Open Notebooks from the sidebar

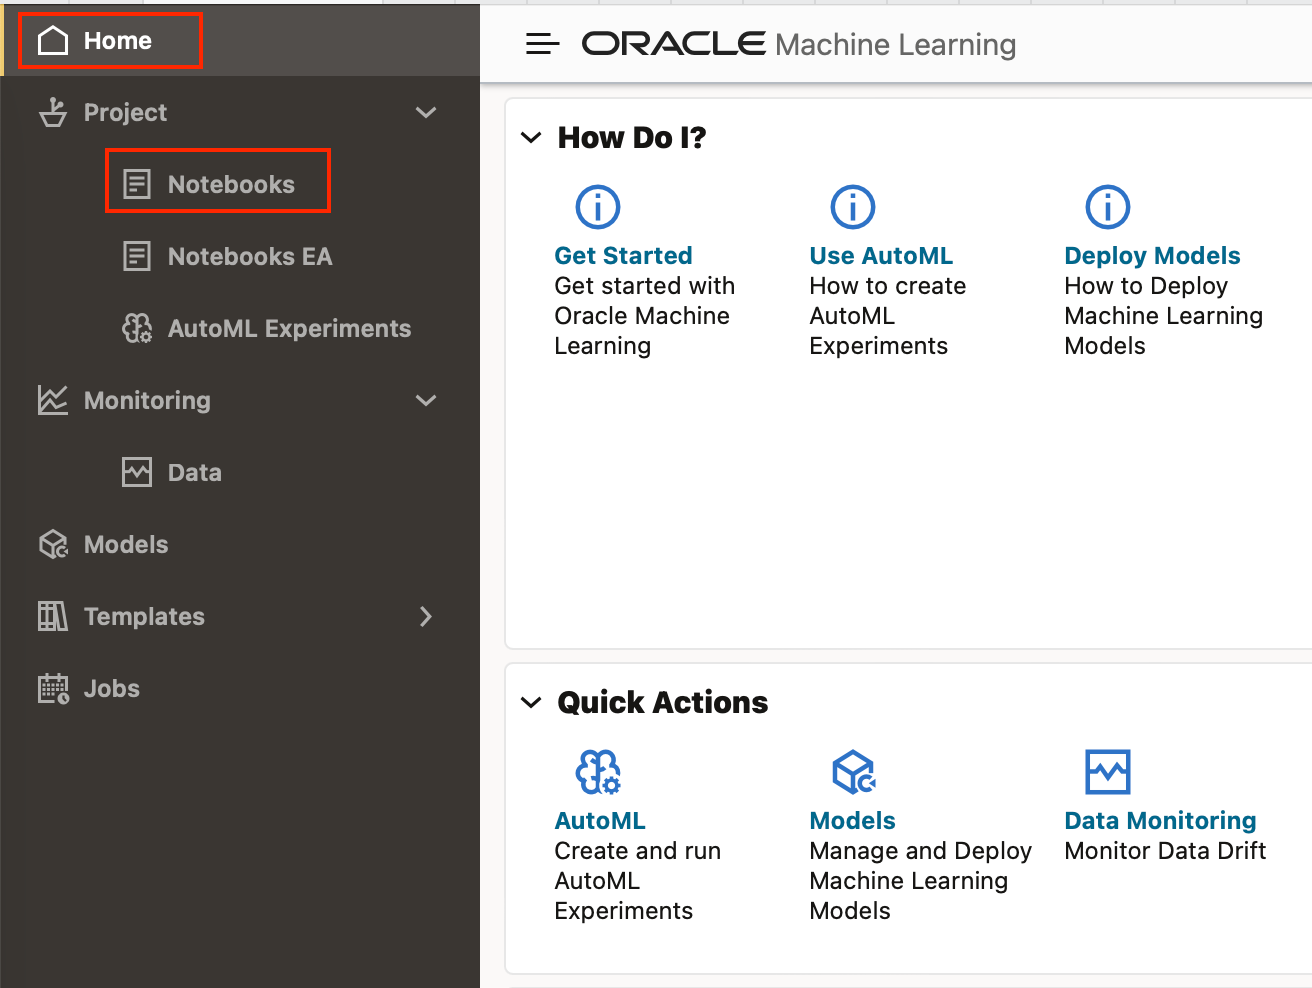tap(230, 185)
